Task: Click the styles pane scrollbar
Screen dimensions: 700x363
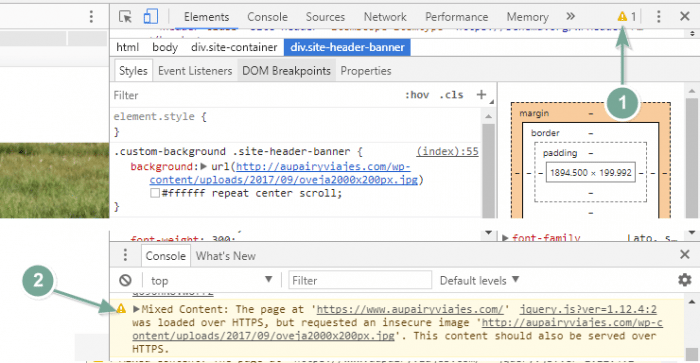Action: pos(488,170)
